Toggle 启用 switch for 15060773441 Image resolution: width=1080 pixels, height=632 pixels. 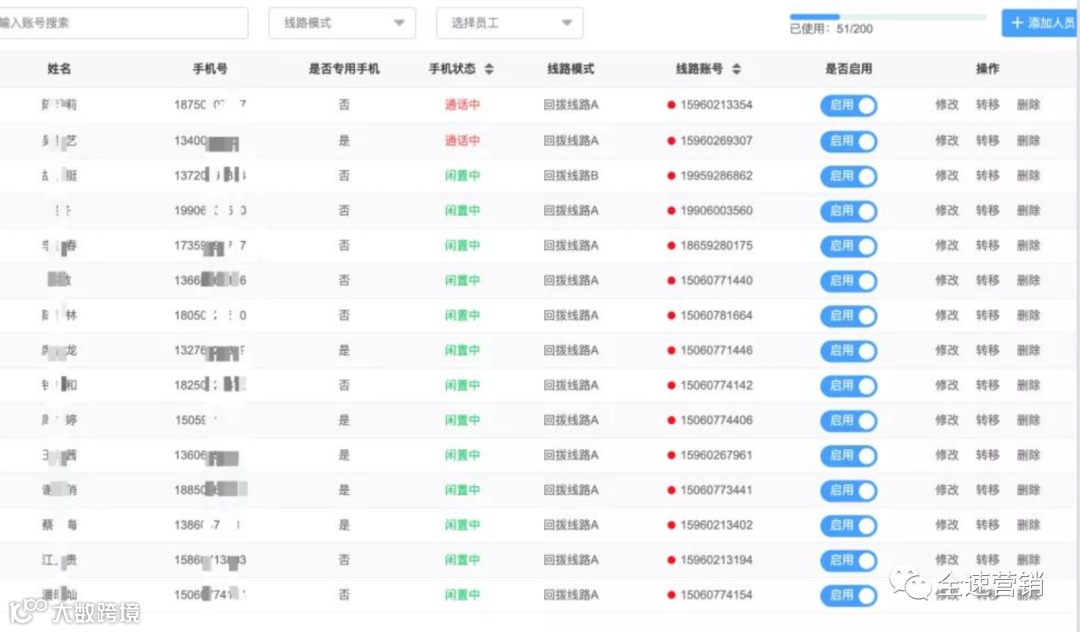(849, 491)
